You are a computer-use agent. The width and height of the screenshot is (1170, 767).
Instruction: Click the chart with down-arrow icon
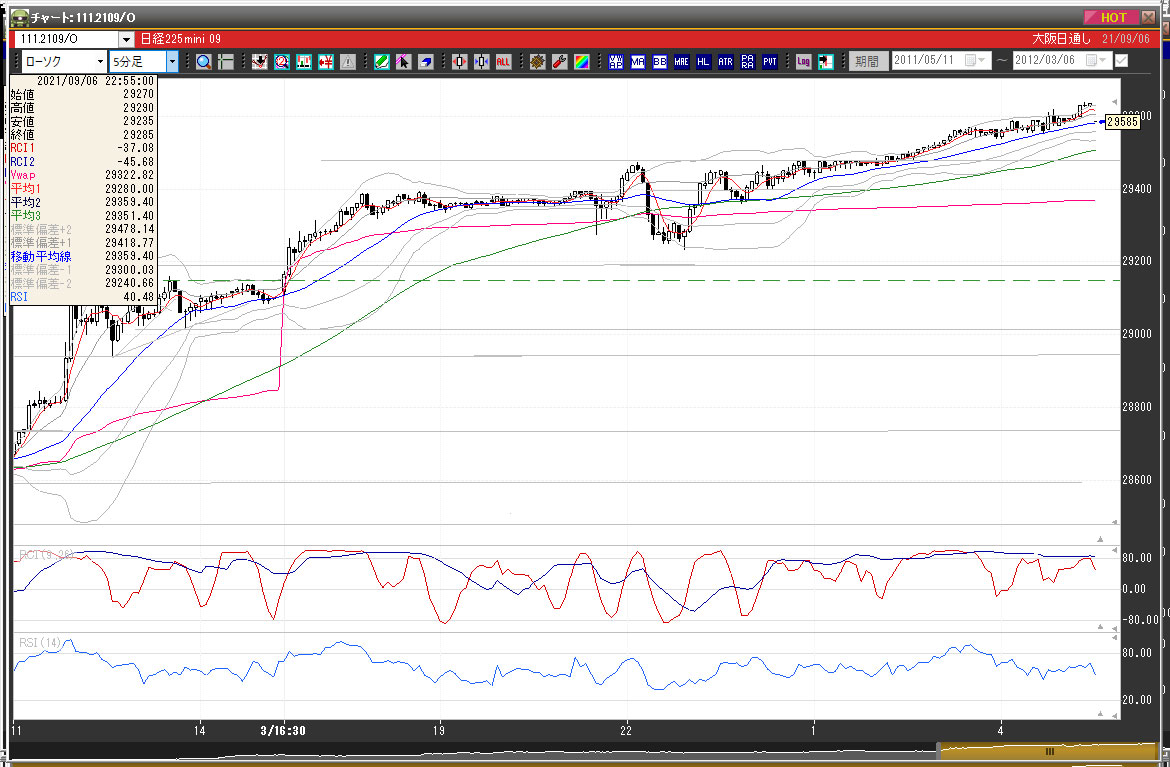[x=260, y=62]
